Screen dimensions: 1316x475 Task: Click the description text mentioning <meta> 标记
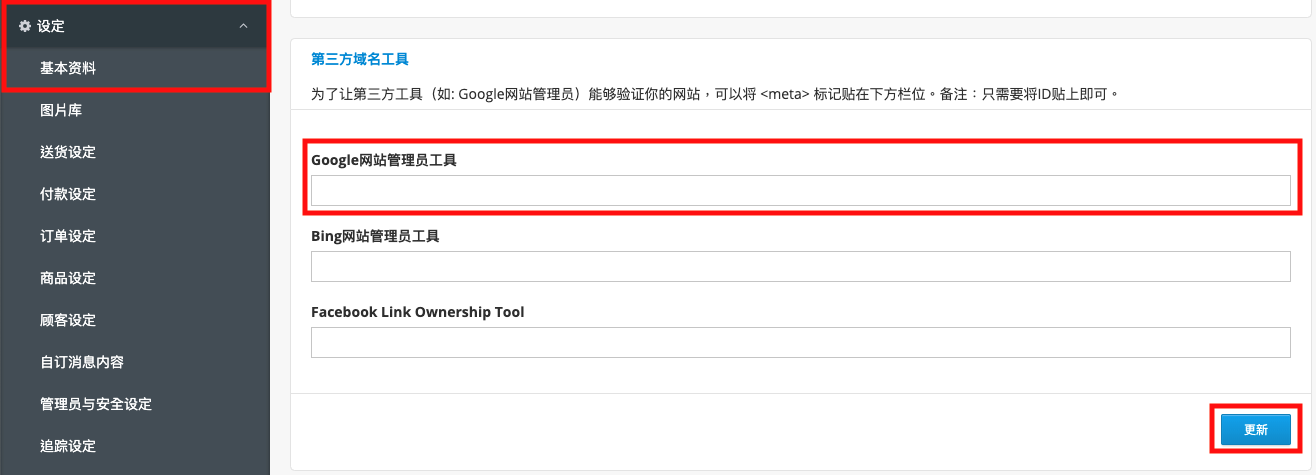click(714, 94)
